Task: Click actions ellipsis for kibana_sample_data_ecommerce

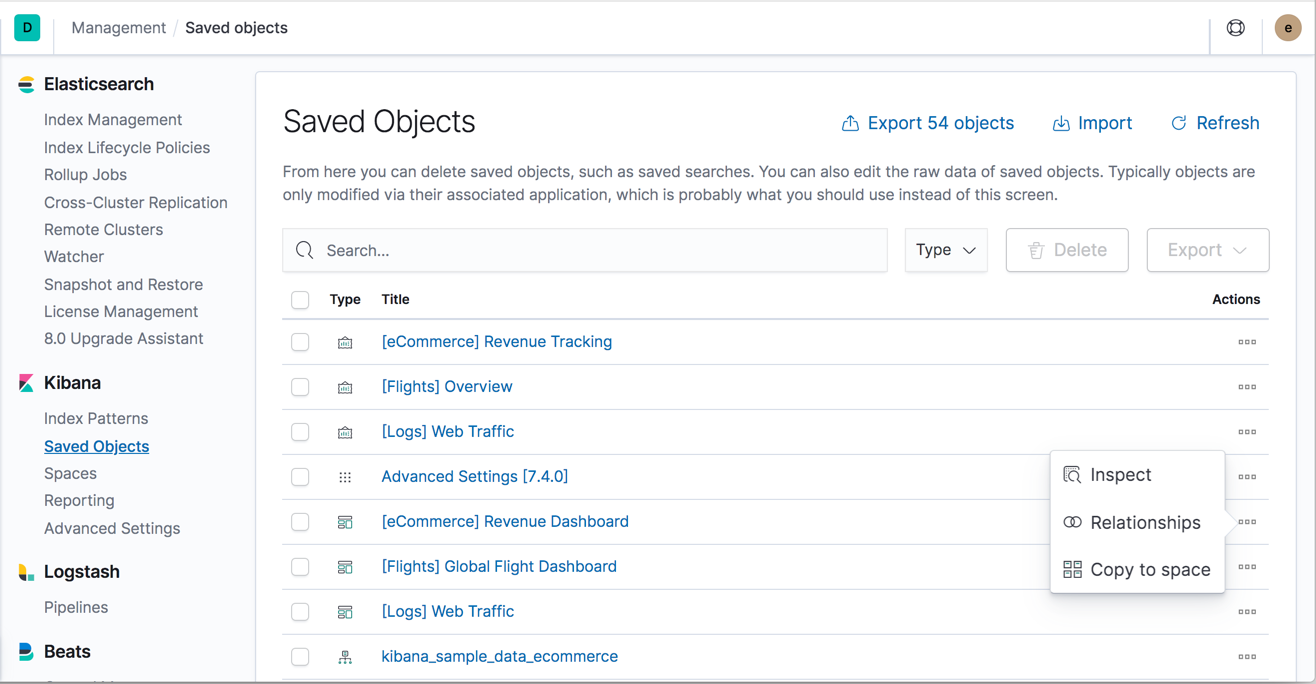Action: coord(1246,657)
